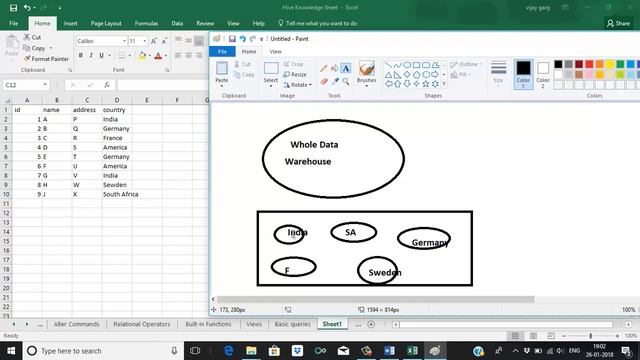Click Format Painter in Excel
The height and width of the screenshot is (360, 640).
click(46, 59)
